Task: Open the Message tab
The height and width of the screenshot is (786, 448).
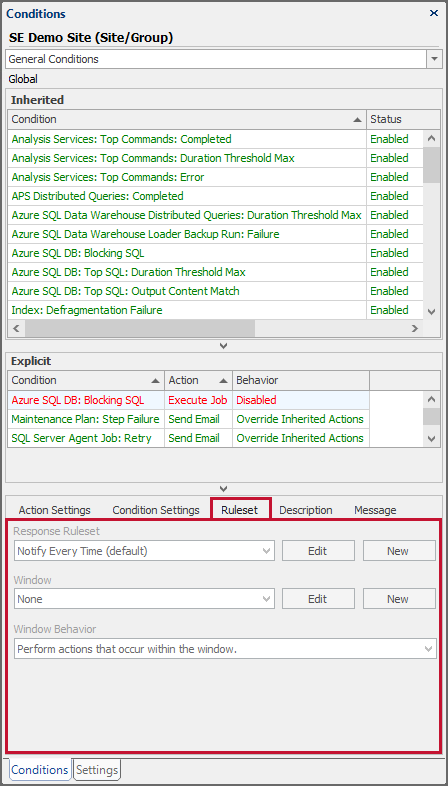Action: (x=375, y=510)
